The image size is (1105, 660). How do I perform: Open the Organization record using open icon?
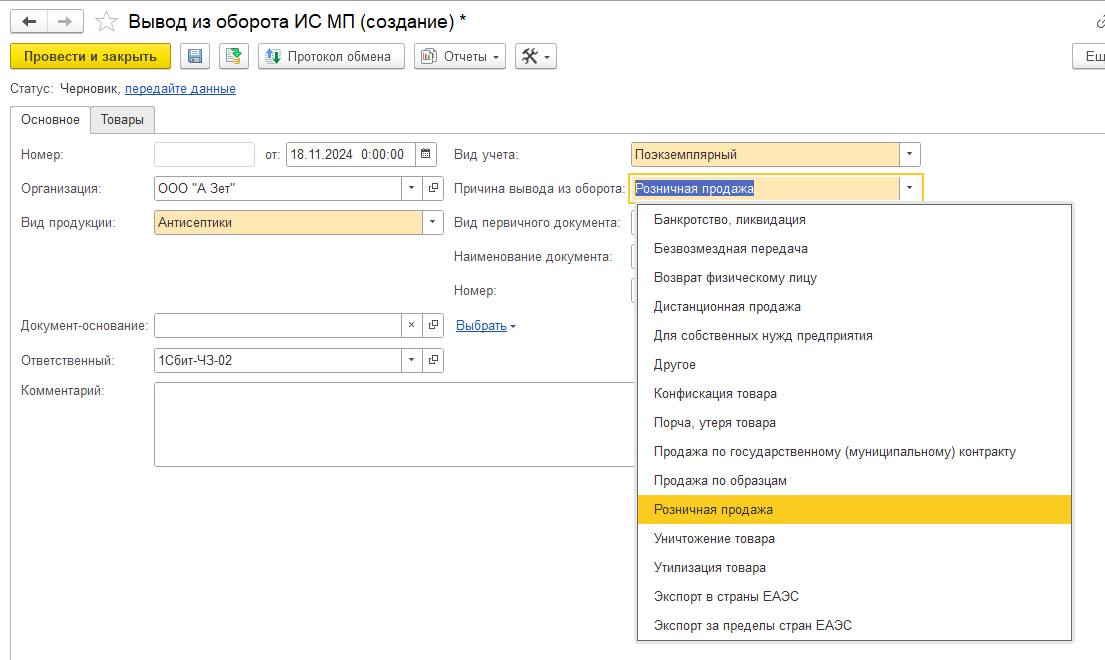tap(433, 187)
